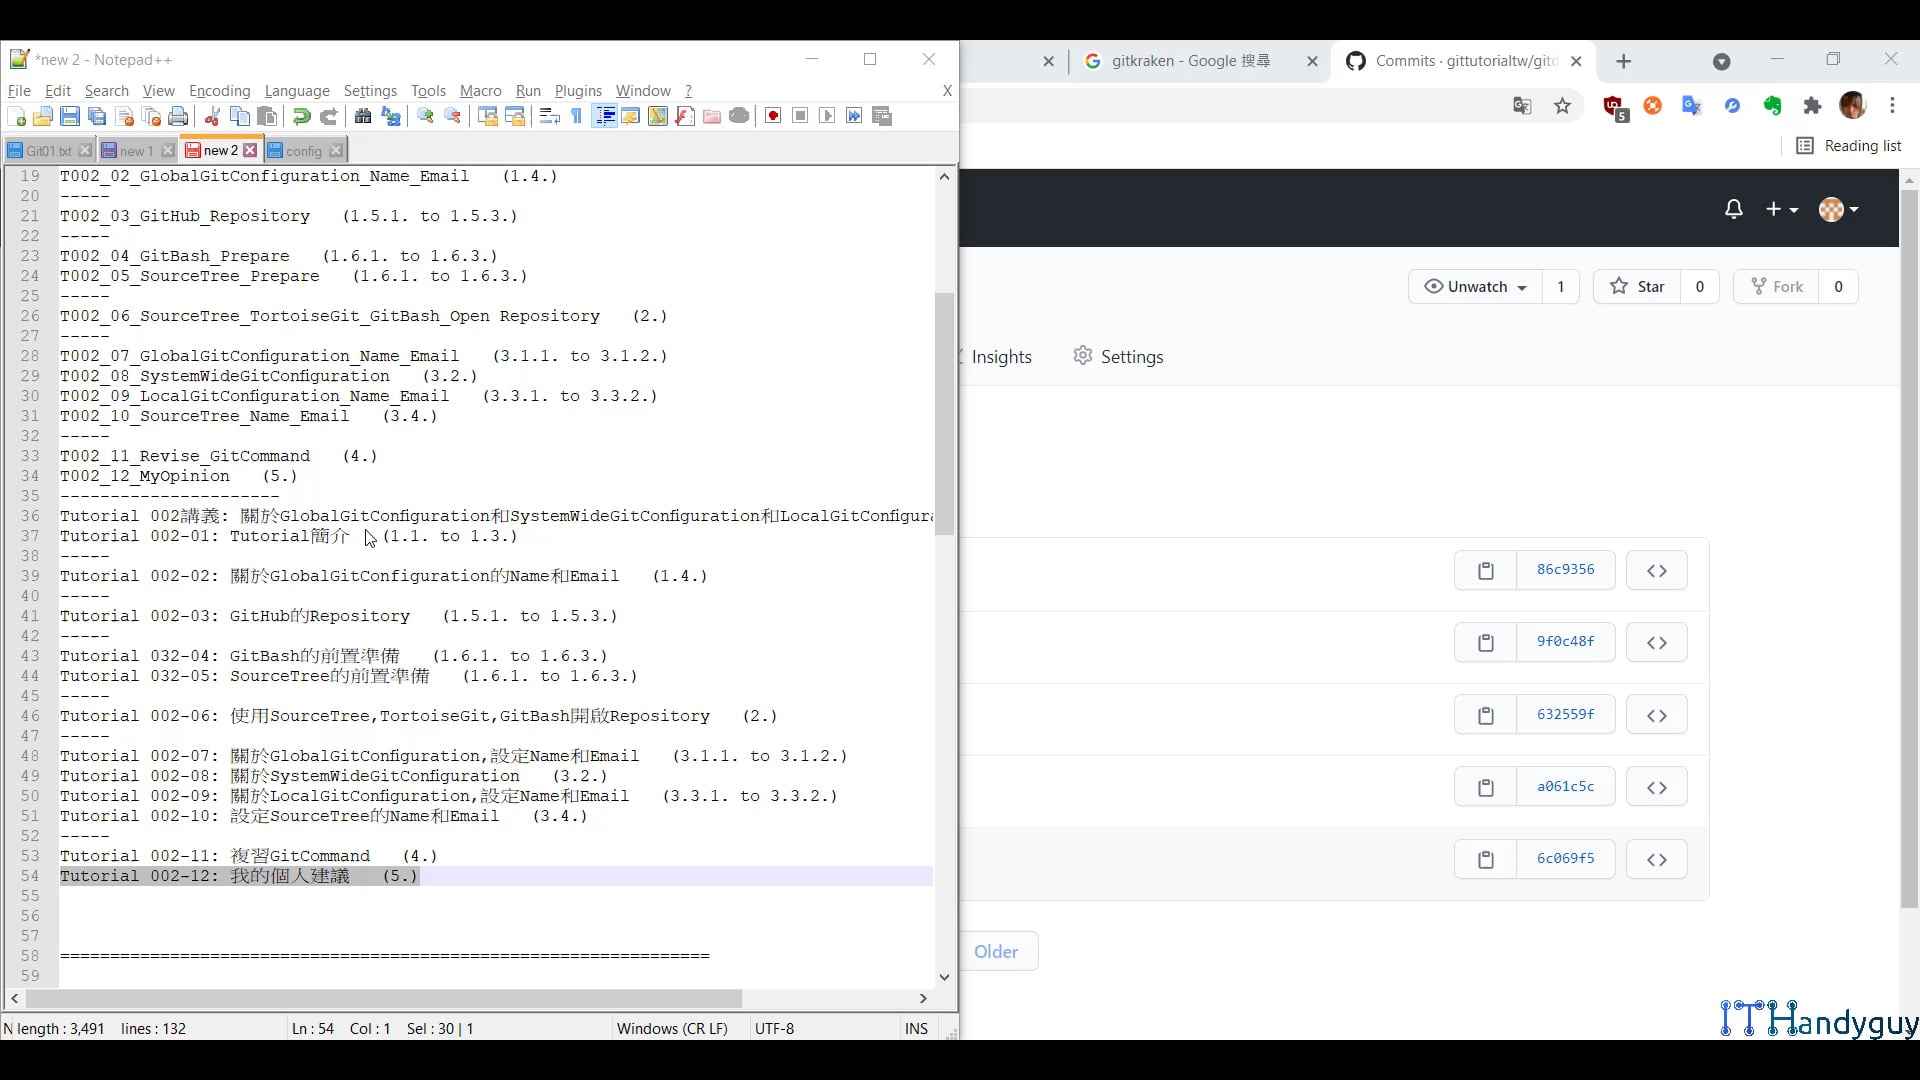The height and width of the screenshot is (1080, 1920).
Task: Switch to the config tab
Action: tap(304, 151)
